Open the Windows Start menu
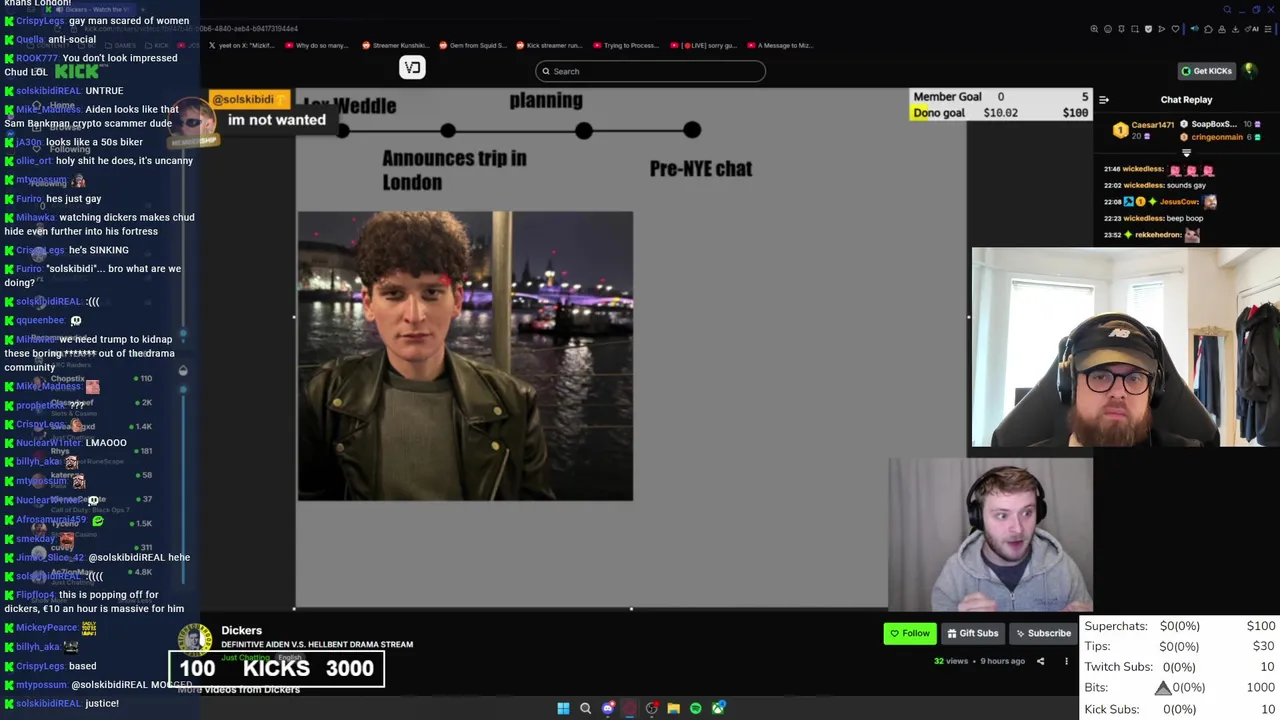 563,708
